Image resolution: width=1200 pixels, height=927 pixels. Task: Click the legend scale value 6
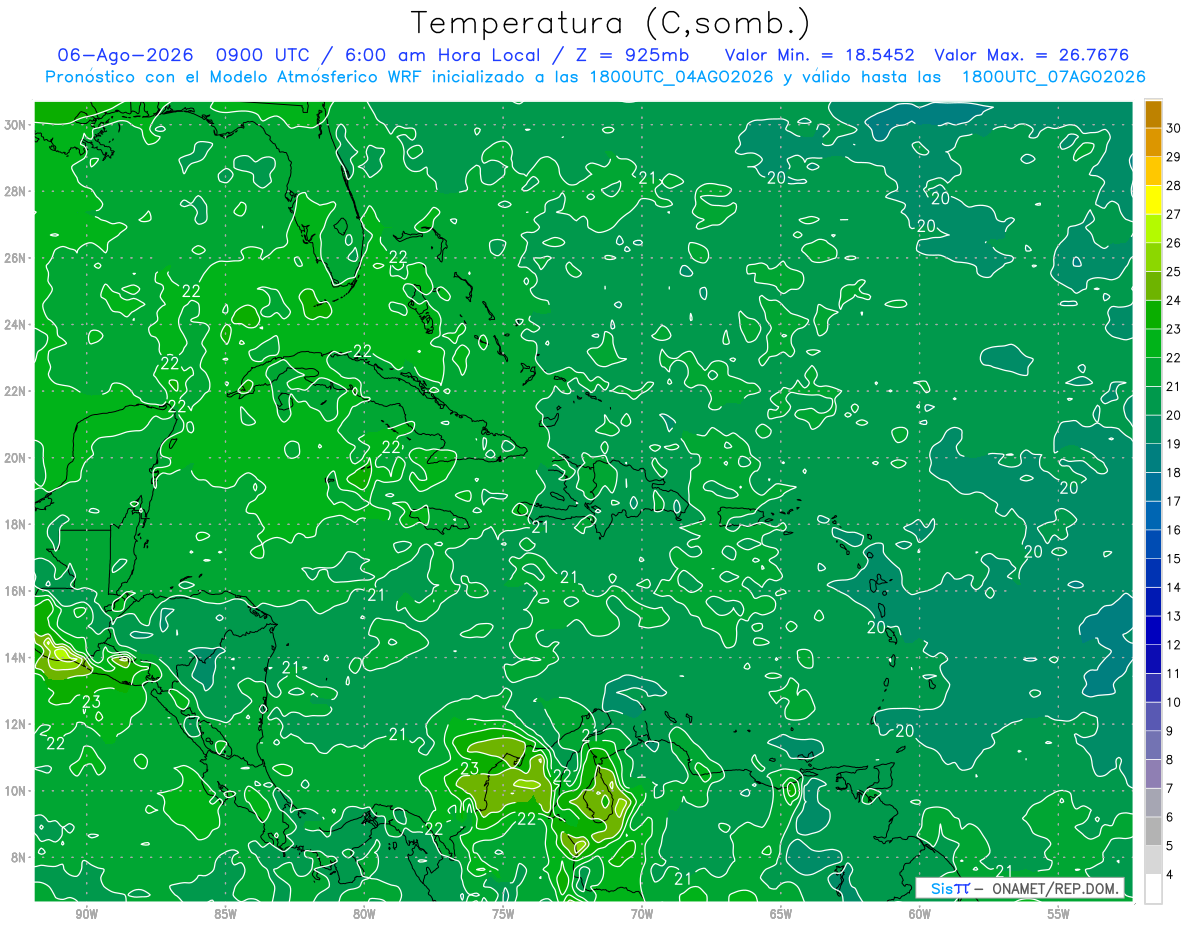(x=1171, y=817)
